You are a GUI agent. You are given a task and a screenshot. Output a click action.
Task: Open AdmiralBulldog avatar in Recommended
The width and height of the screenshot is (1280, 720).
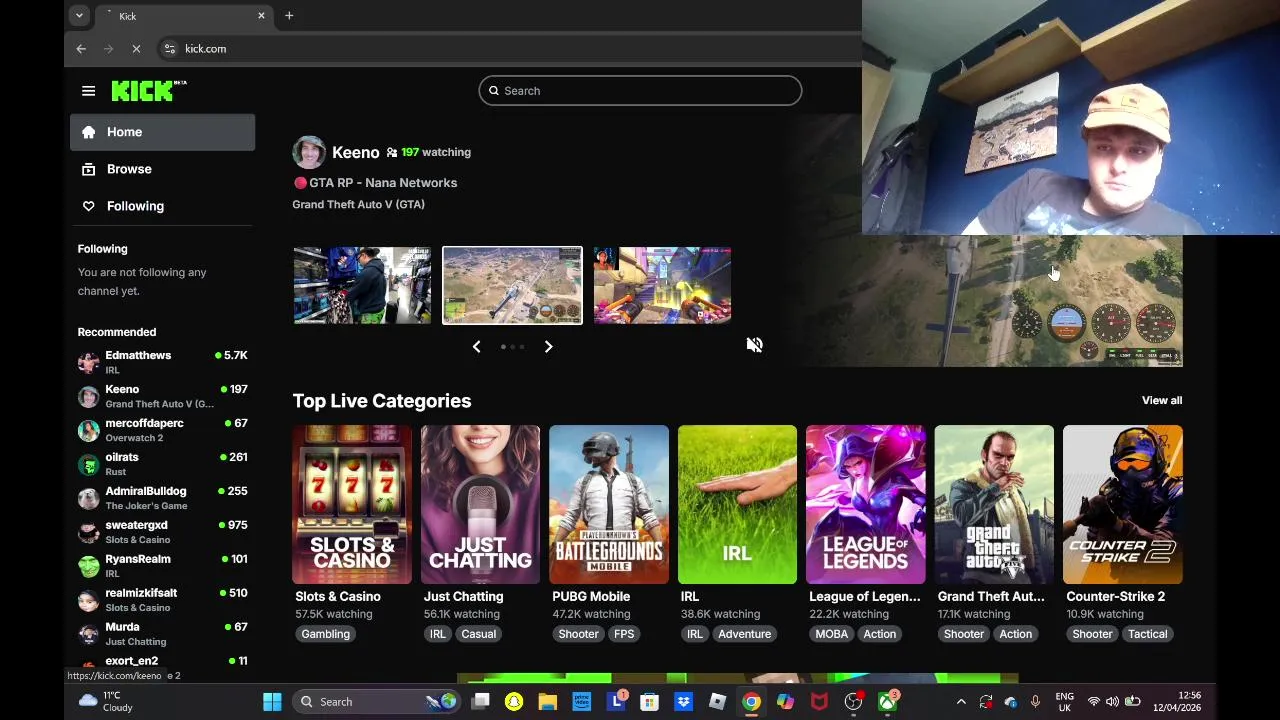tap(89, 498)
